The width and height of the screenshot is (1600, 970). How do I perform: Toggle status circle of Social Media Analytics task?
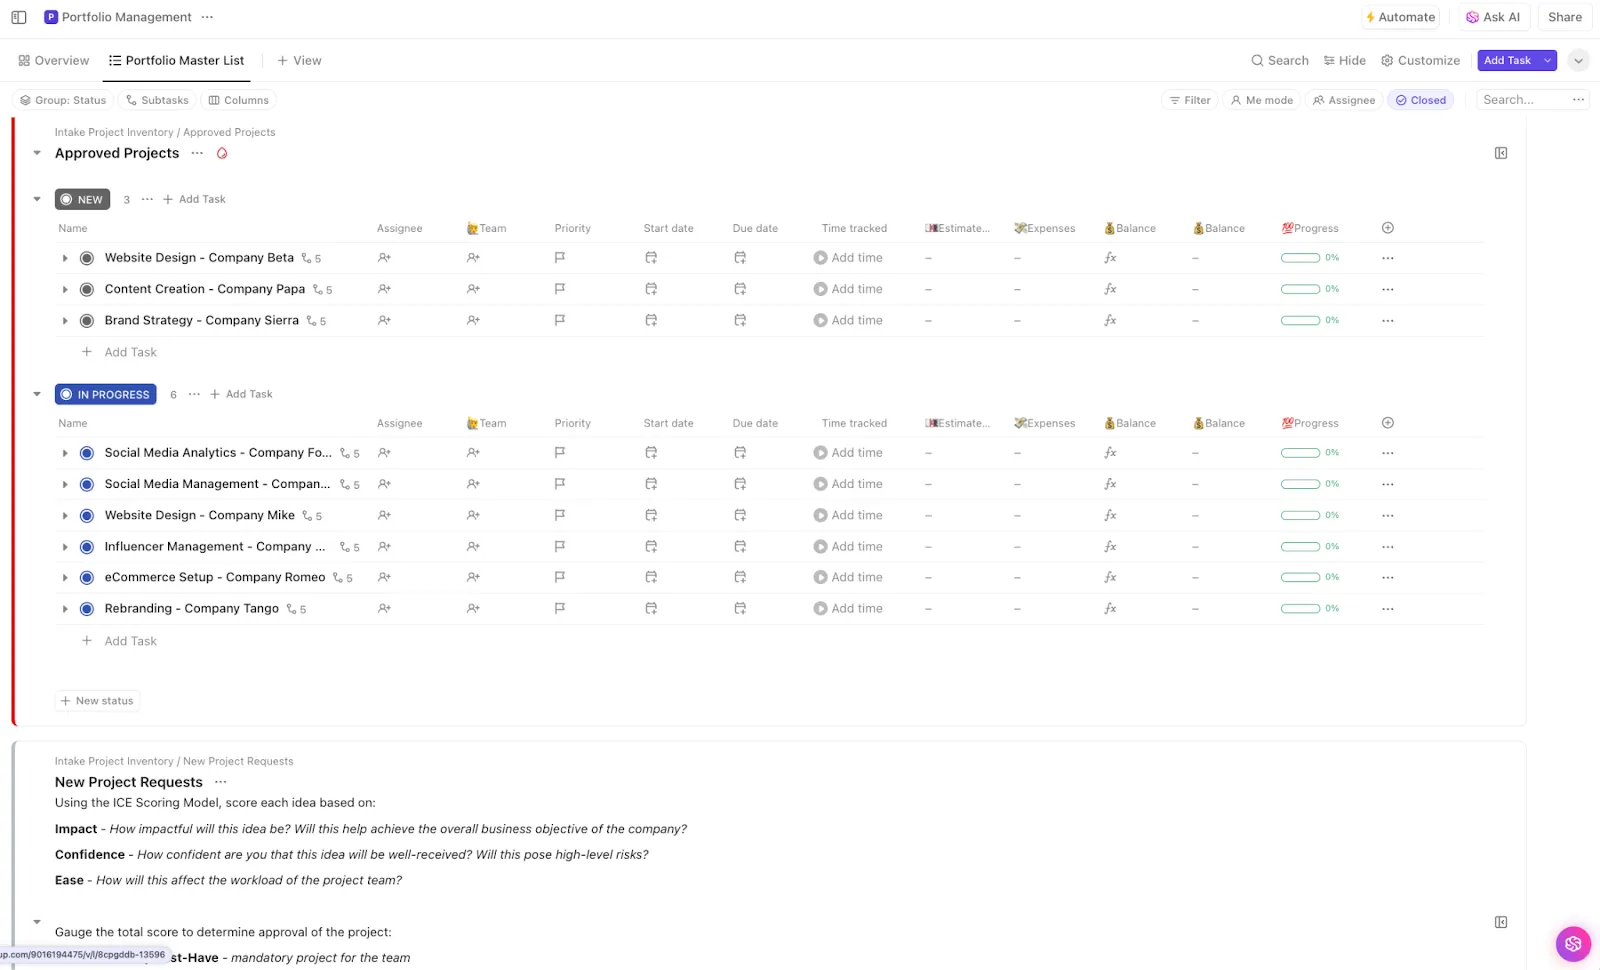tap(87, 453)
